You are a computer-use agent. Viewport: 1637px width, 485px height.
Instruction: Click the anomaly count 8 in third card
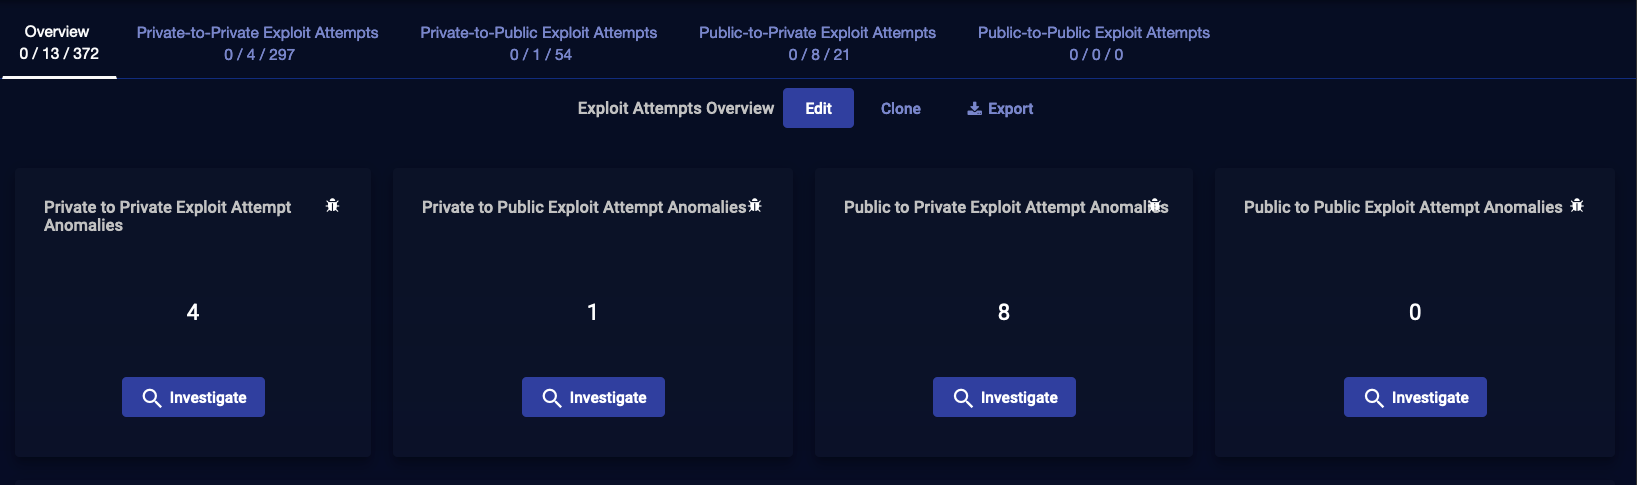(x=1004, y=312)
